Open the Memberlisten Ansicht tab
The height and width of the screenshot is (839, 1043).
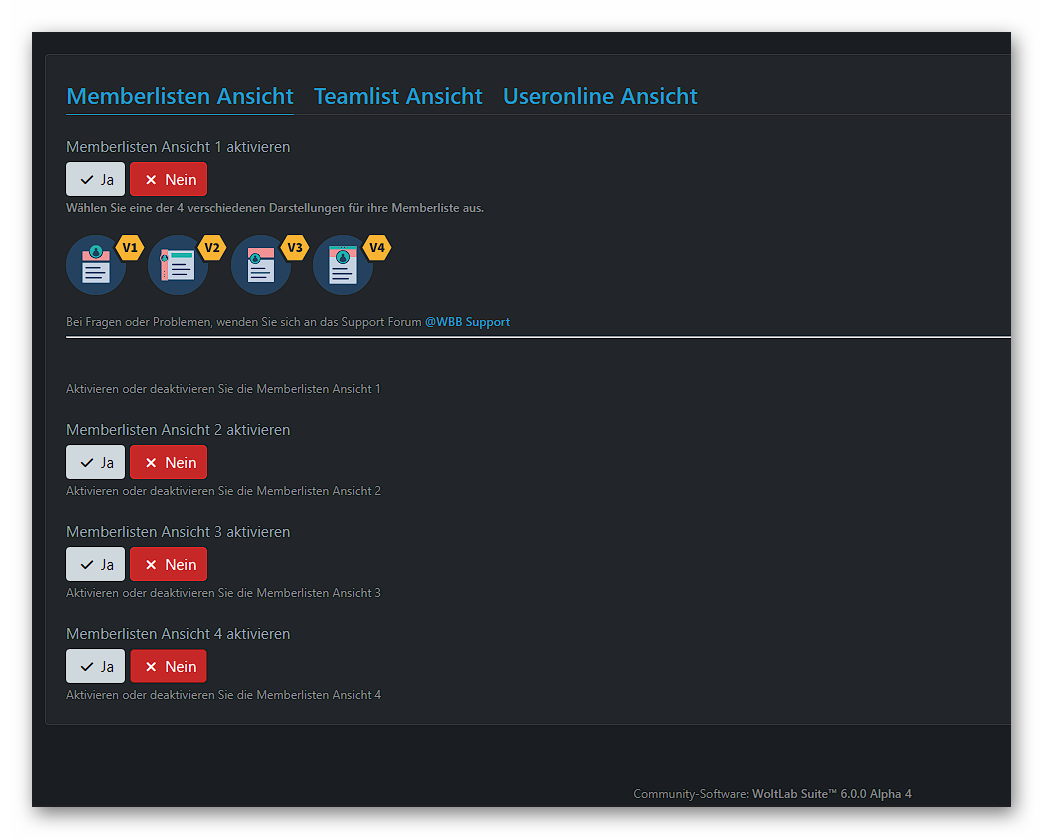point(180,96)
